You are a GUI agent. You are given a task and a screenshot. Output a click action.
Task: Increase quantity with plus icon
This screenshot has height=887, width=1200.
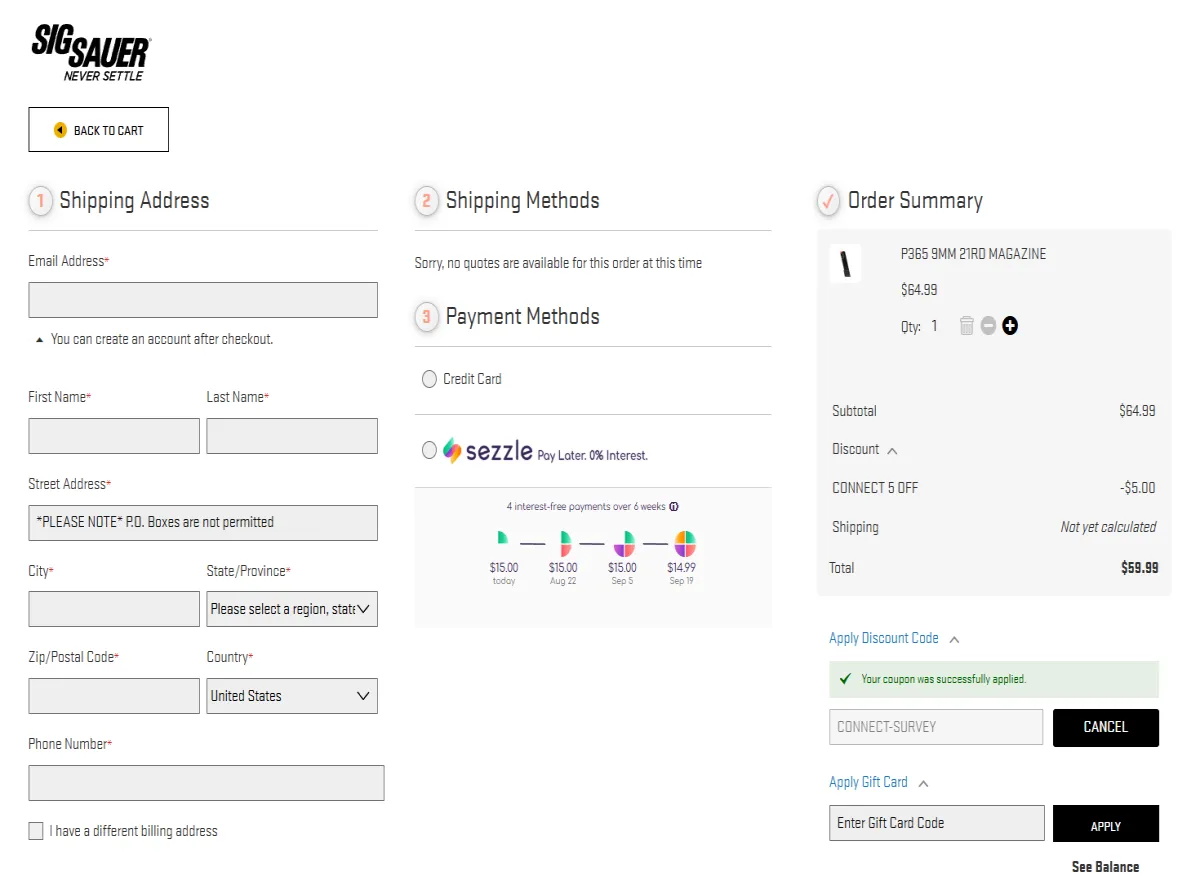tap(1010, 326)
